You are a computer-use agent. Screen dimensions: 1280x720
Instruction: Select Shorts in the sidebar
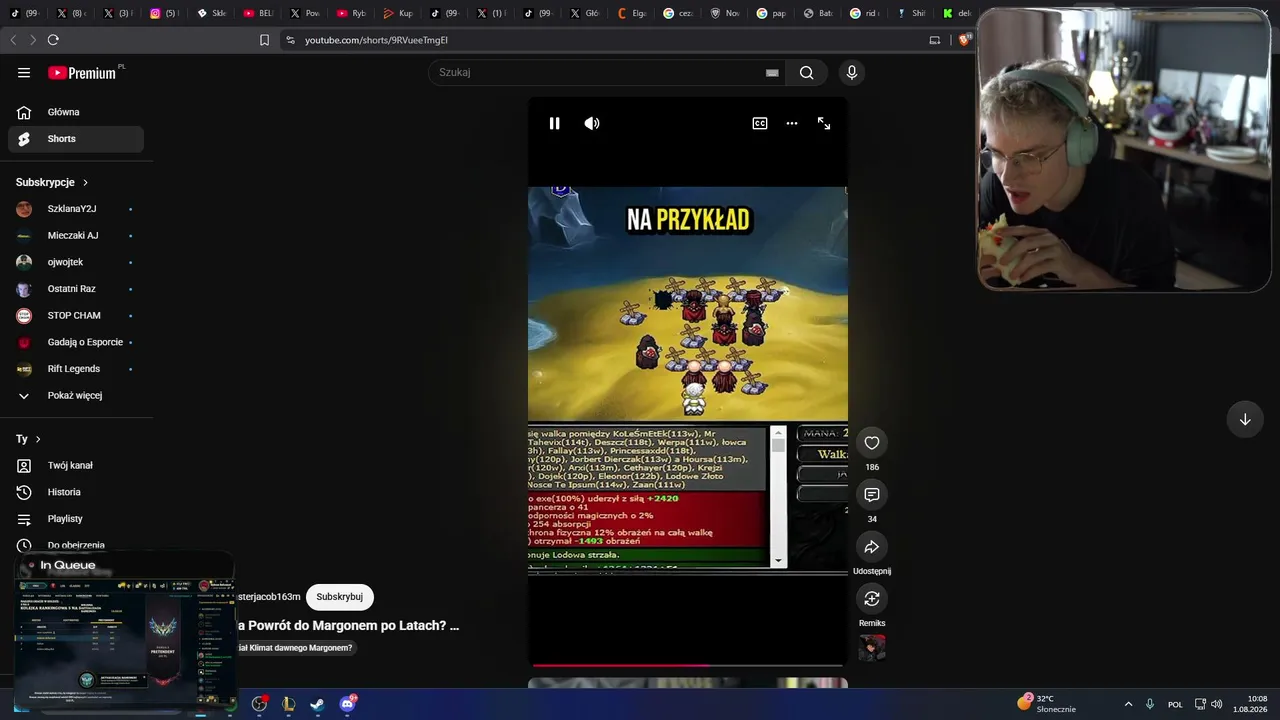pyautogui.click(x=76, y=139)
